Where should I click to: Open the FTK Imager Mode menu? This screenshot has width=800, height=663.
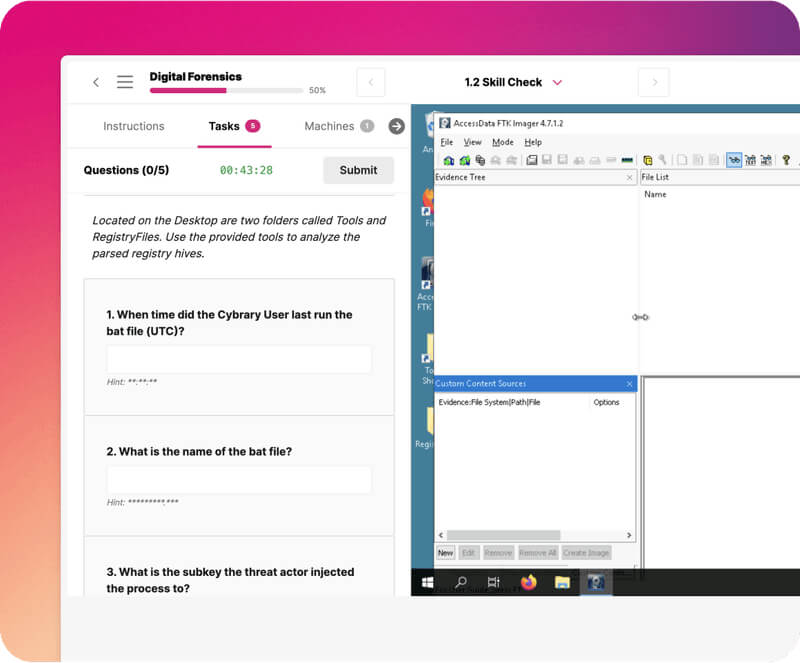click(503, 142)
